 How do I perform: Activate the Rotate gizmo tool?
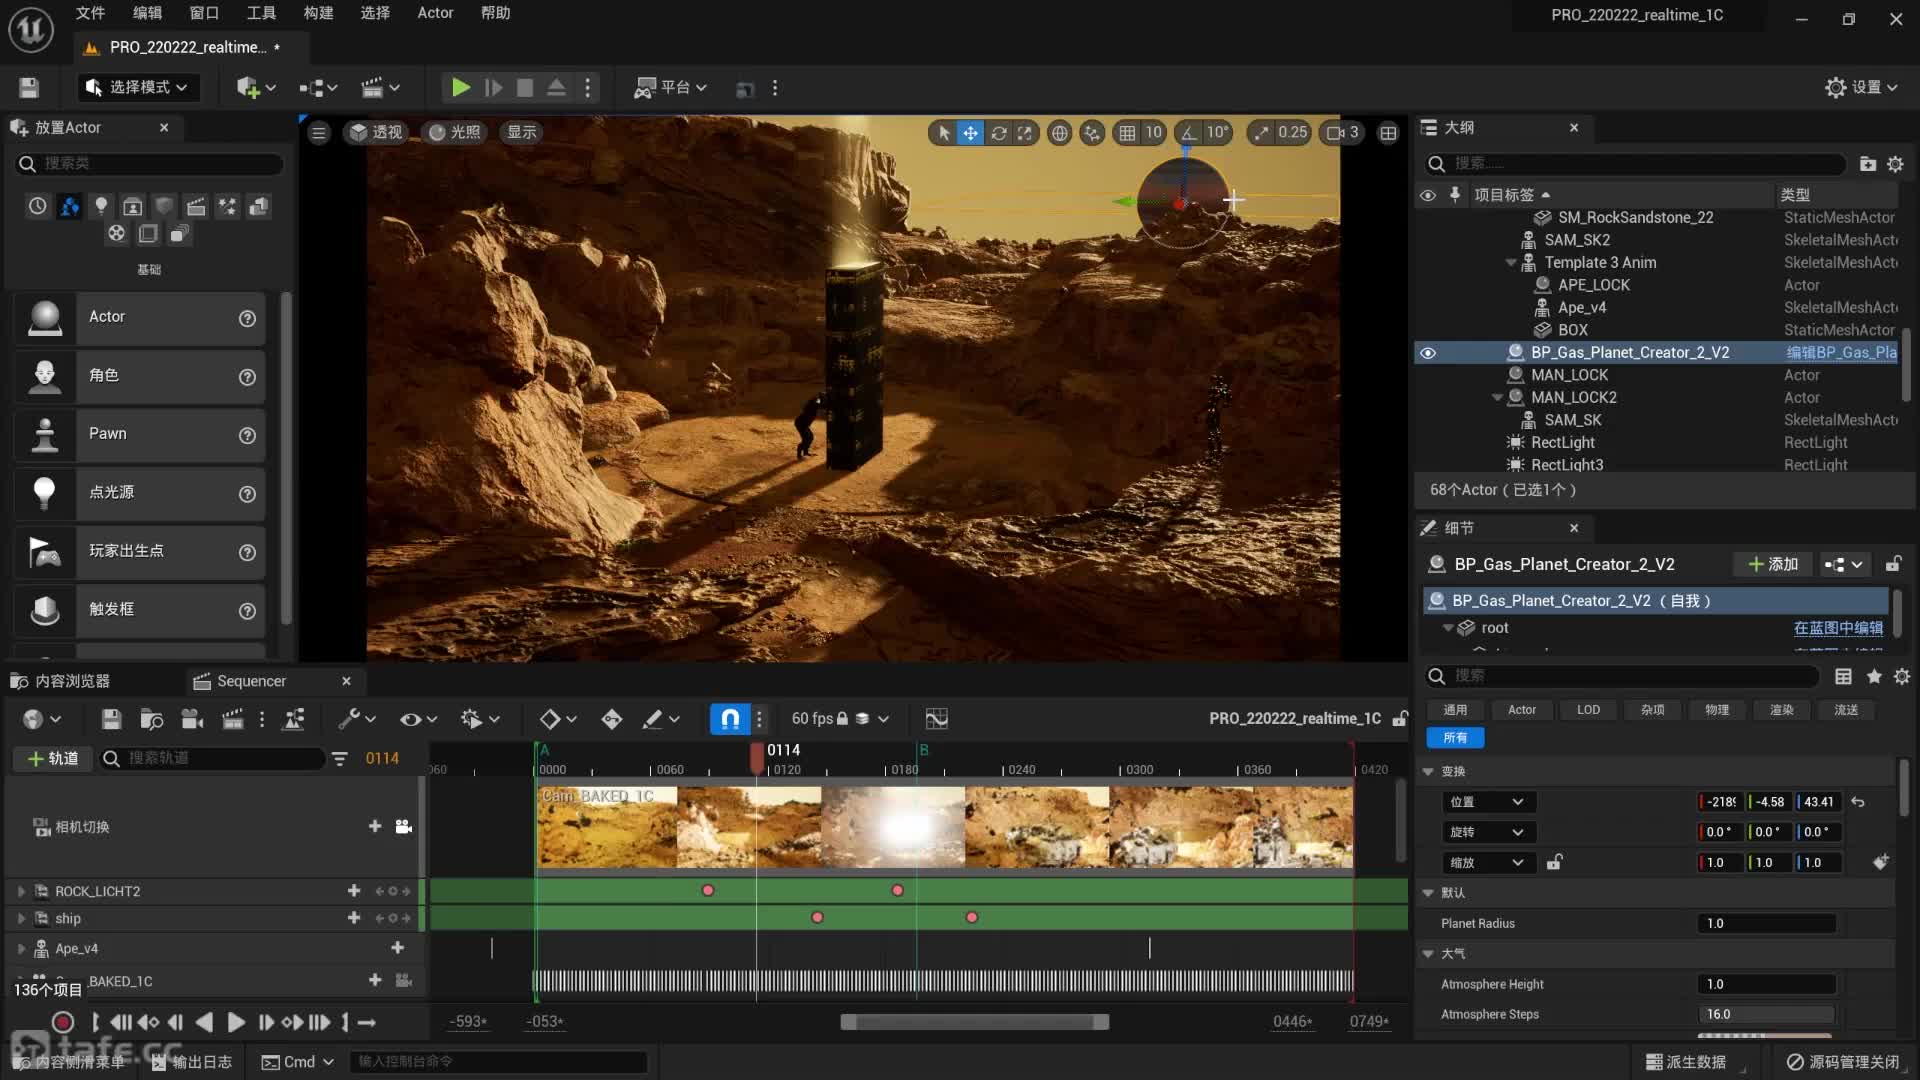998,132
